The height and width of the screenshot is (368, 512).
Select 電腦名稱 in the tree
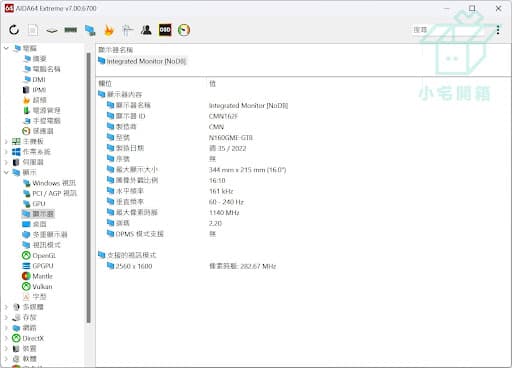42,69
